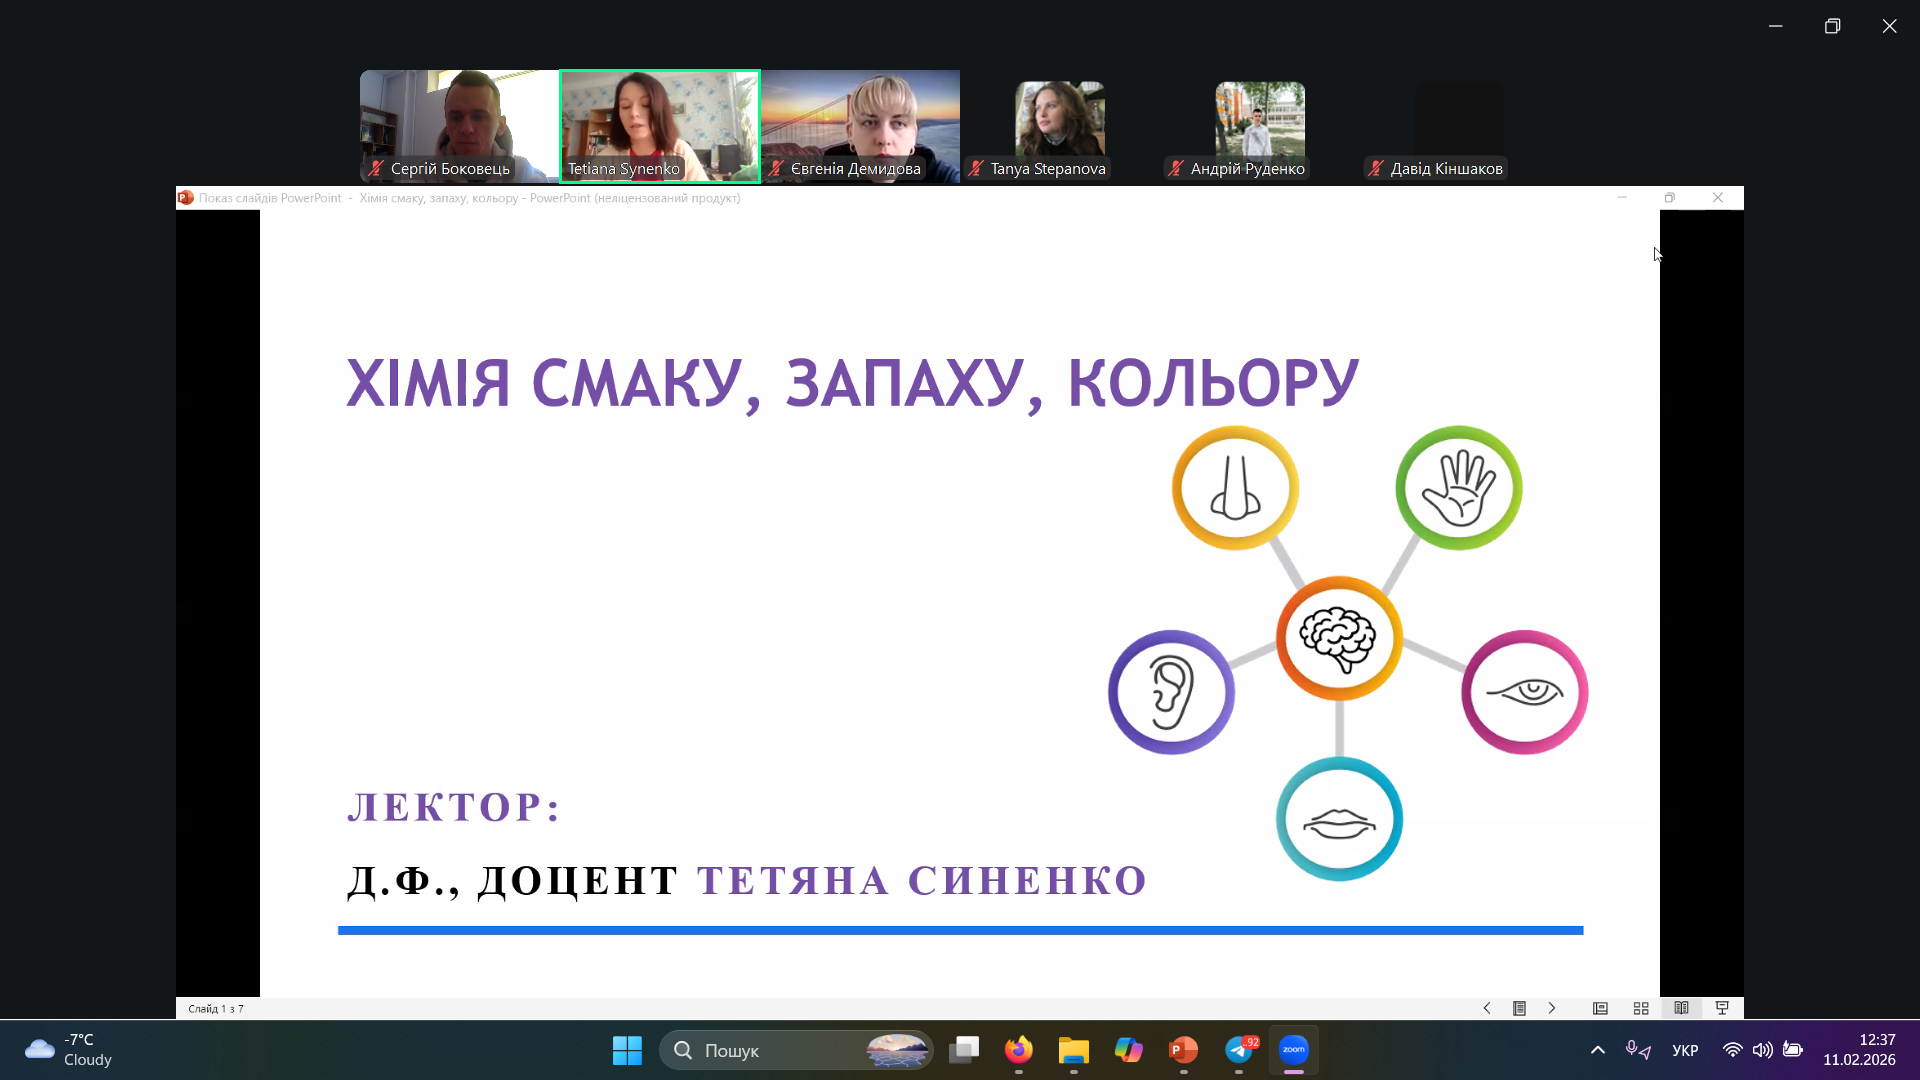Open the slide menu icon
This screenshot has height=1080, width=1920.
coord(1519,1008)
